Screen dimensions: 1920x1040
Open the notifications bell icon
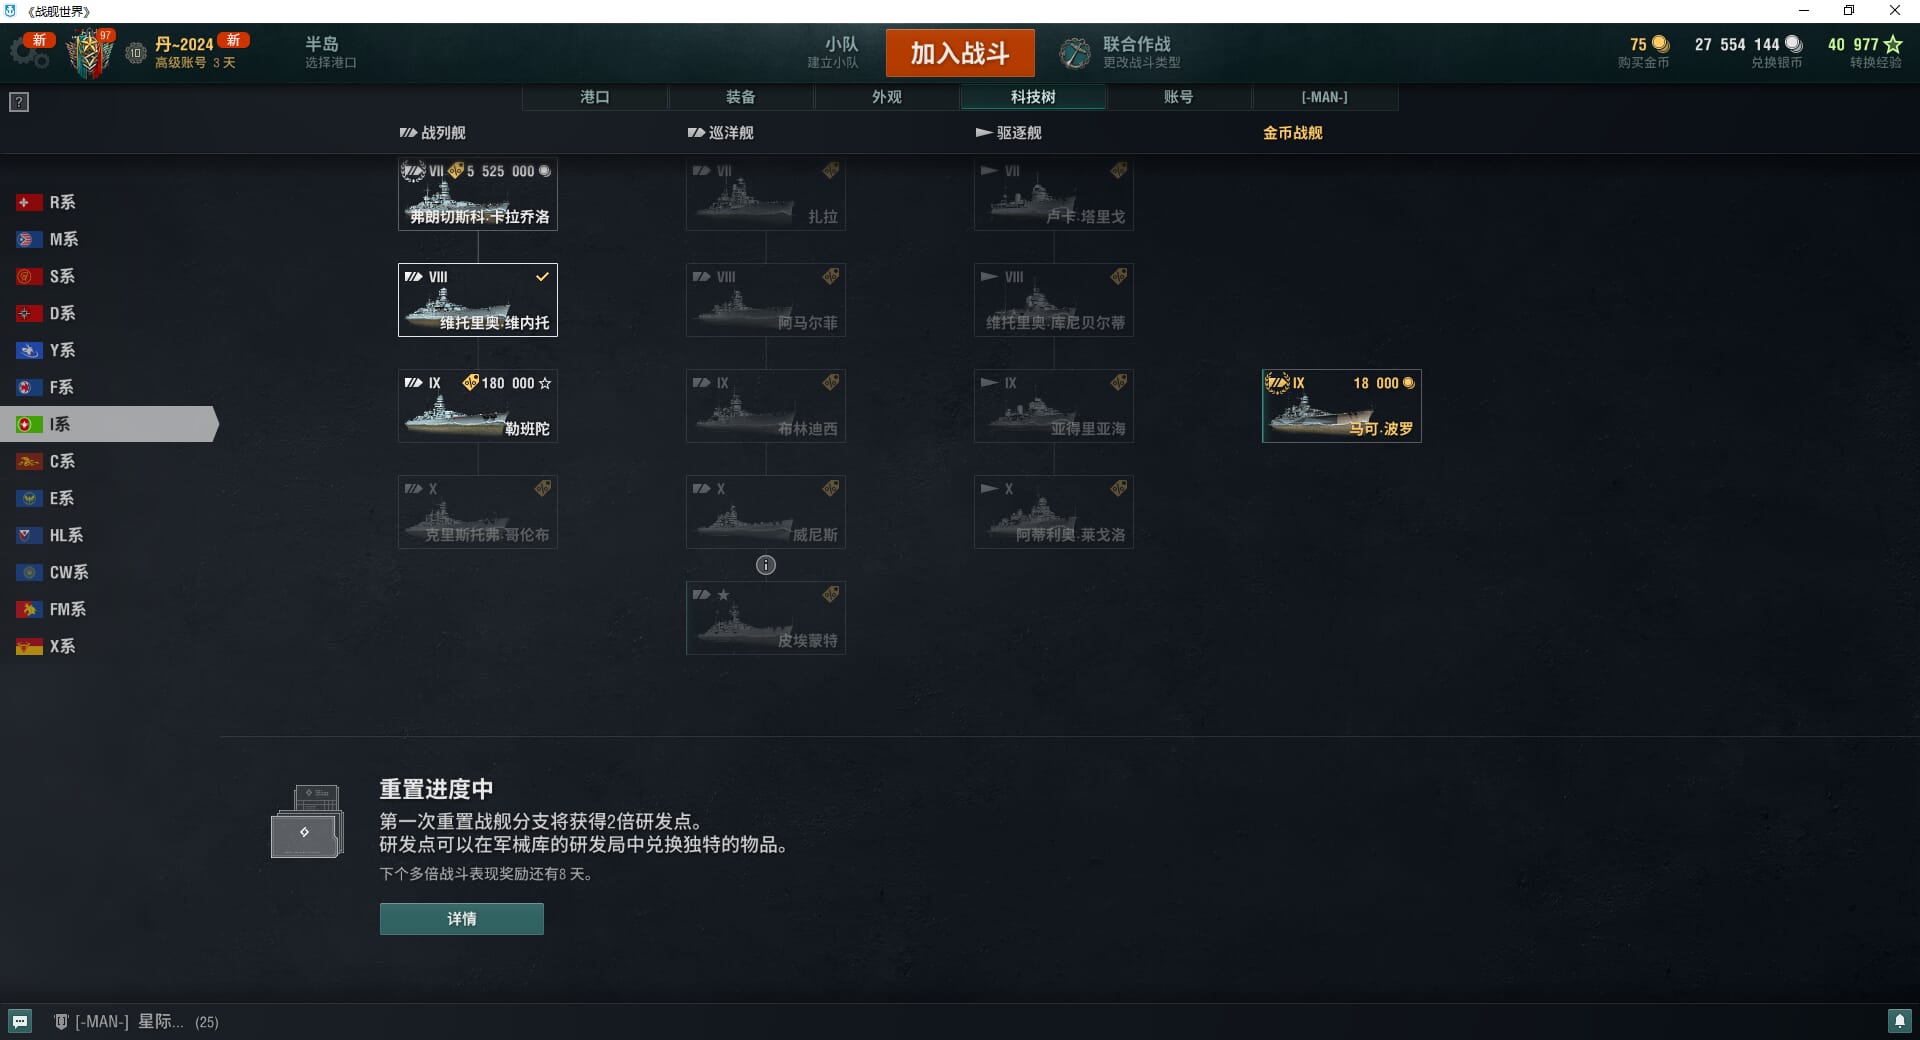(1899, 1021)
